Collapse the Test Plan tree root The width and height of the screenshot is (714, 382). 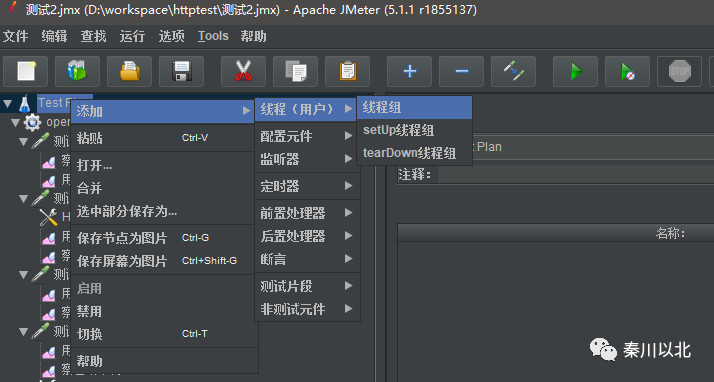coord(7,104)
